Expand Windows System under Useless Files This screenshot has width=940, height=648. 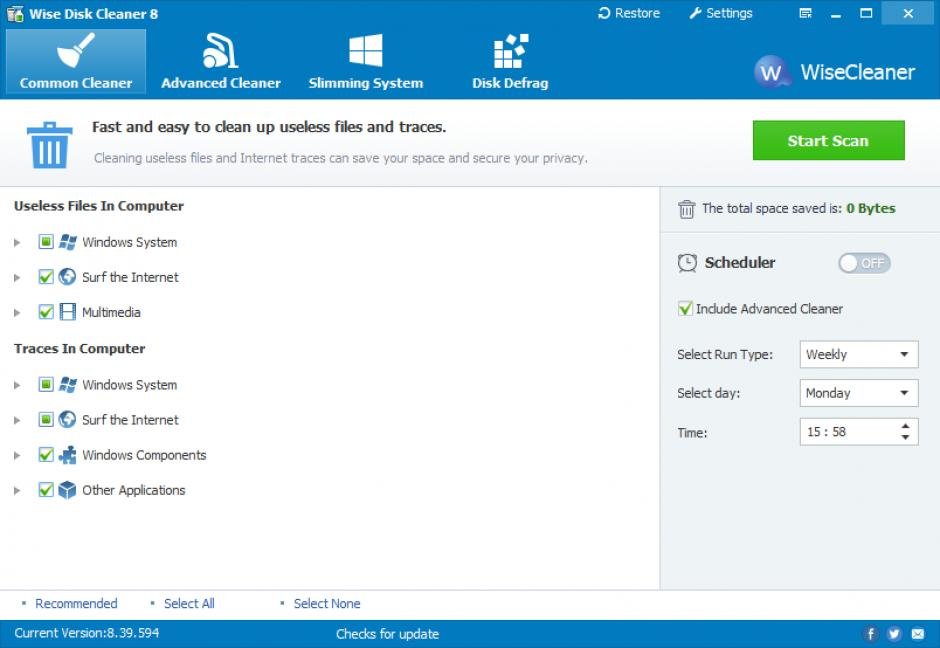[x=17, y=242]
